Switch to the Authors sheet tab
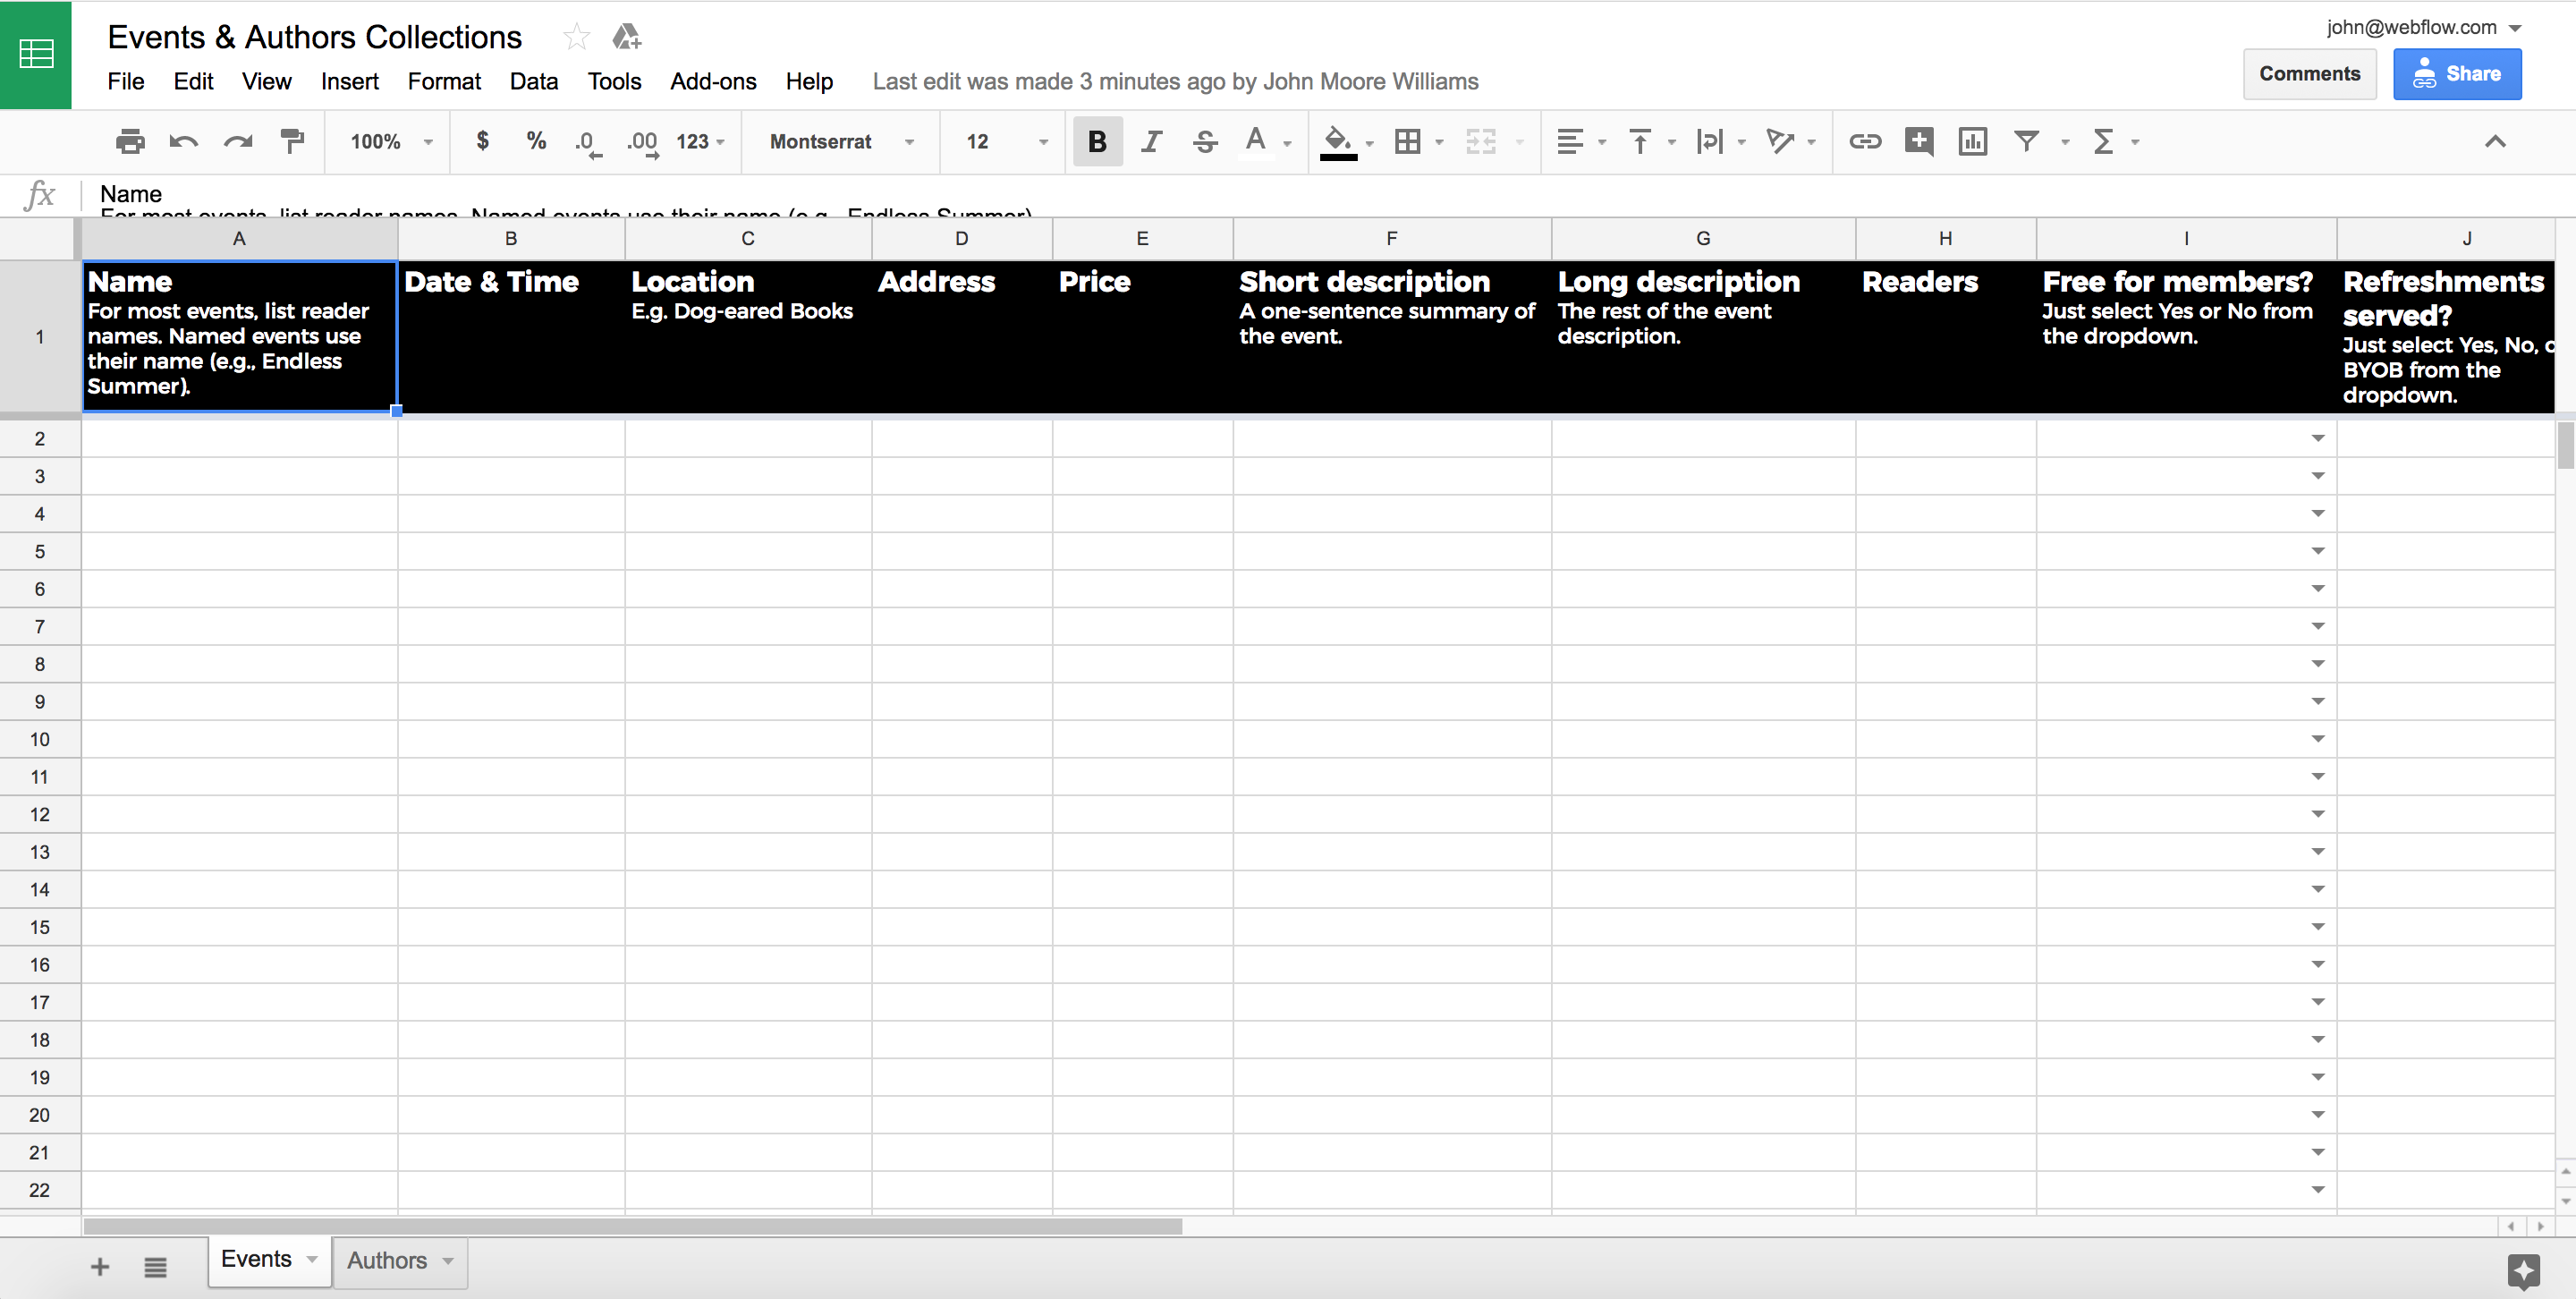 tap(387, 1261)
